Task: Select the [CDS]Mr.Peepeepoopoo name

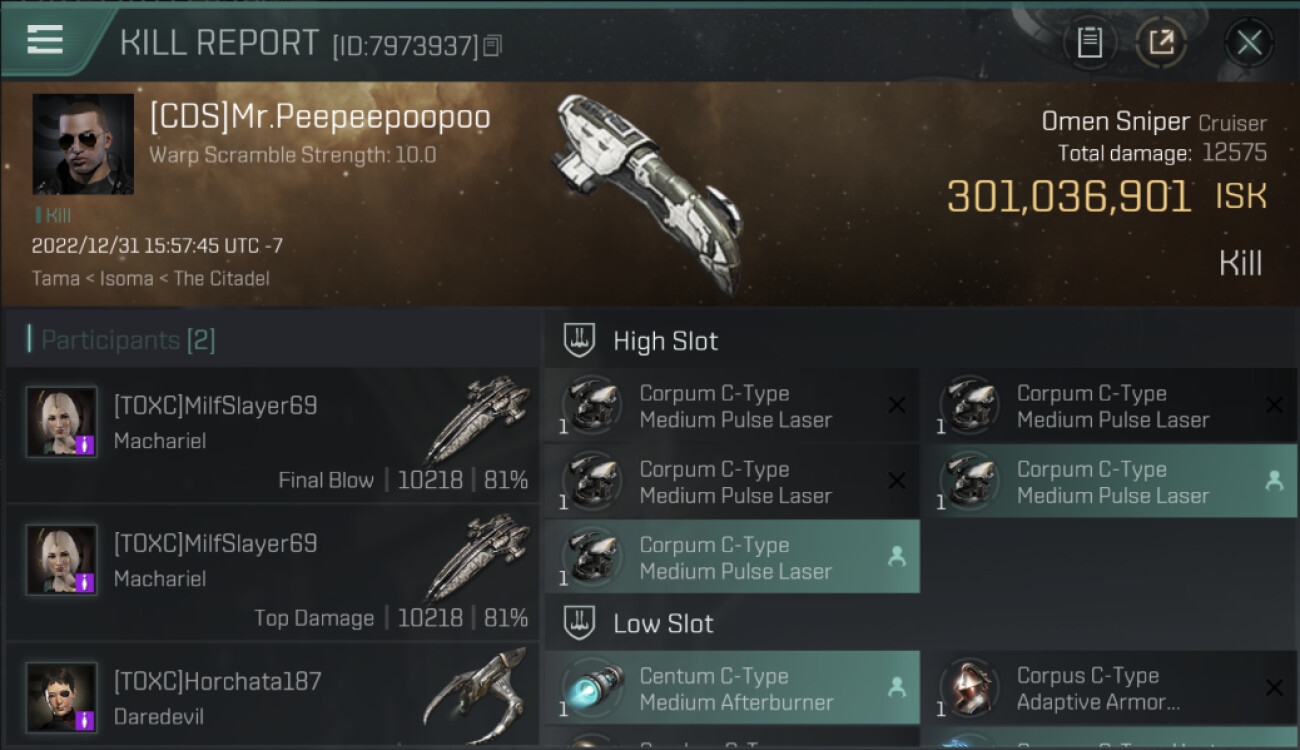Action: click(320, 117)
